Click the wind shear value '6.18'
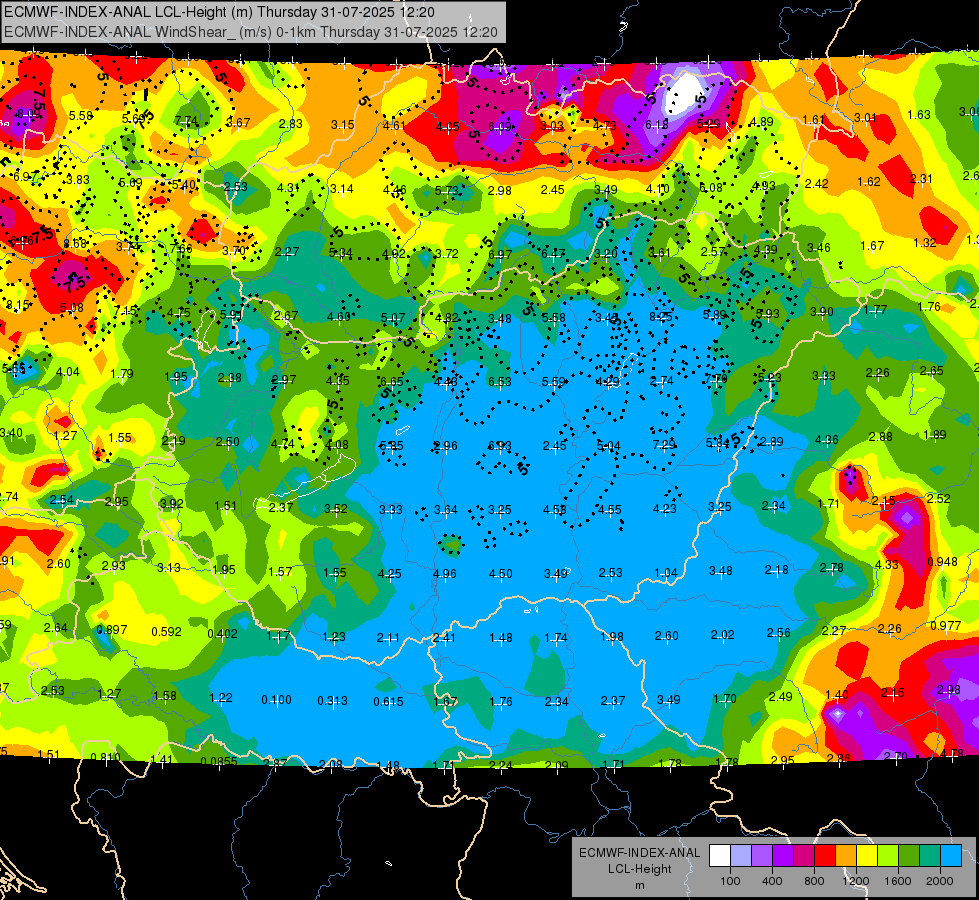The image size is (979, 900). click(x=657, y=125)
